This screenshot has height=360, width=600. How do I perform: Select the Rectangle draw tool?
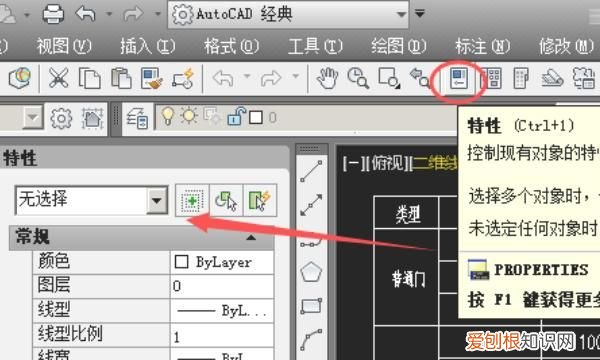pyautogui.click(x=311, y=306)
